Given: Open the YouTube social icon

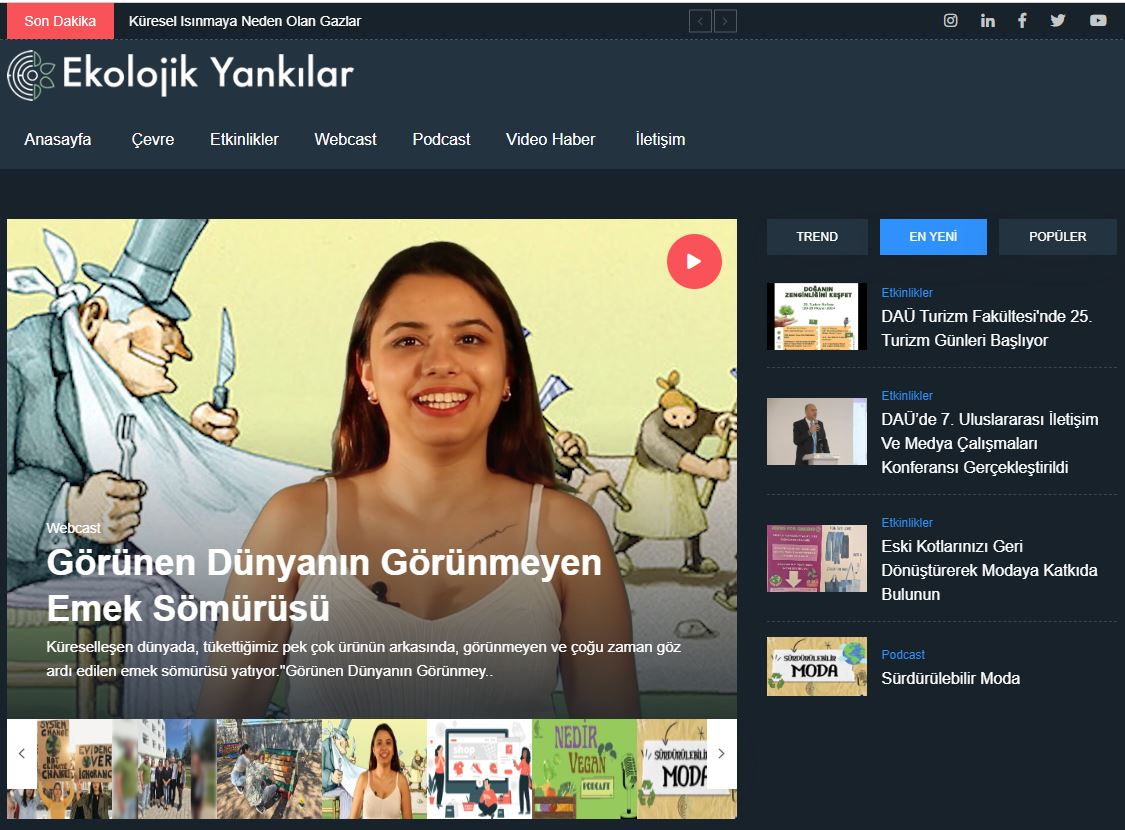Looking at the screenshot, I should pos(1098,21).
